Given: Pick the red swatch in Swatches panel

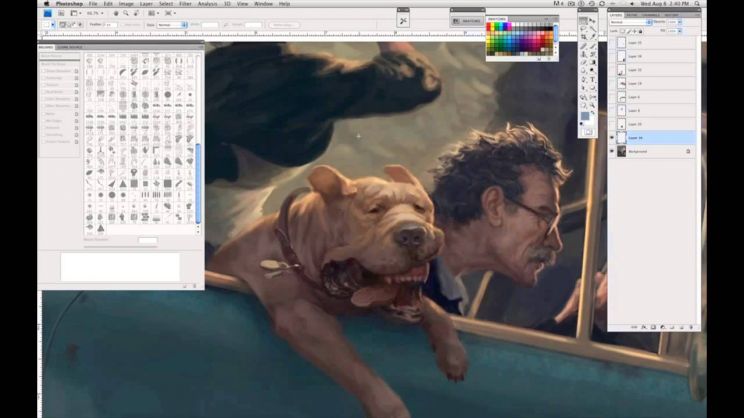Looking at the screenshot, I should [x=489, y=26].
